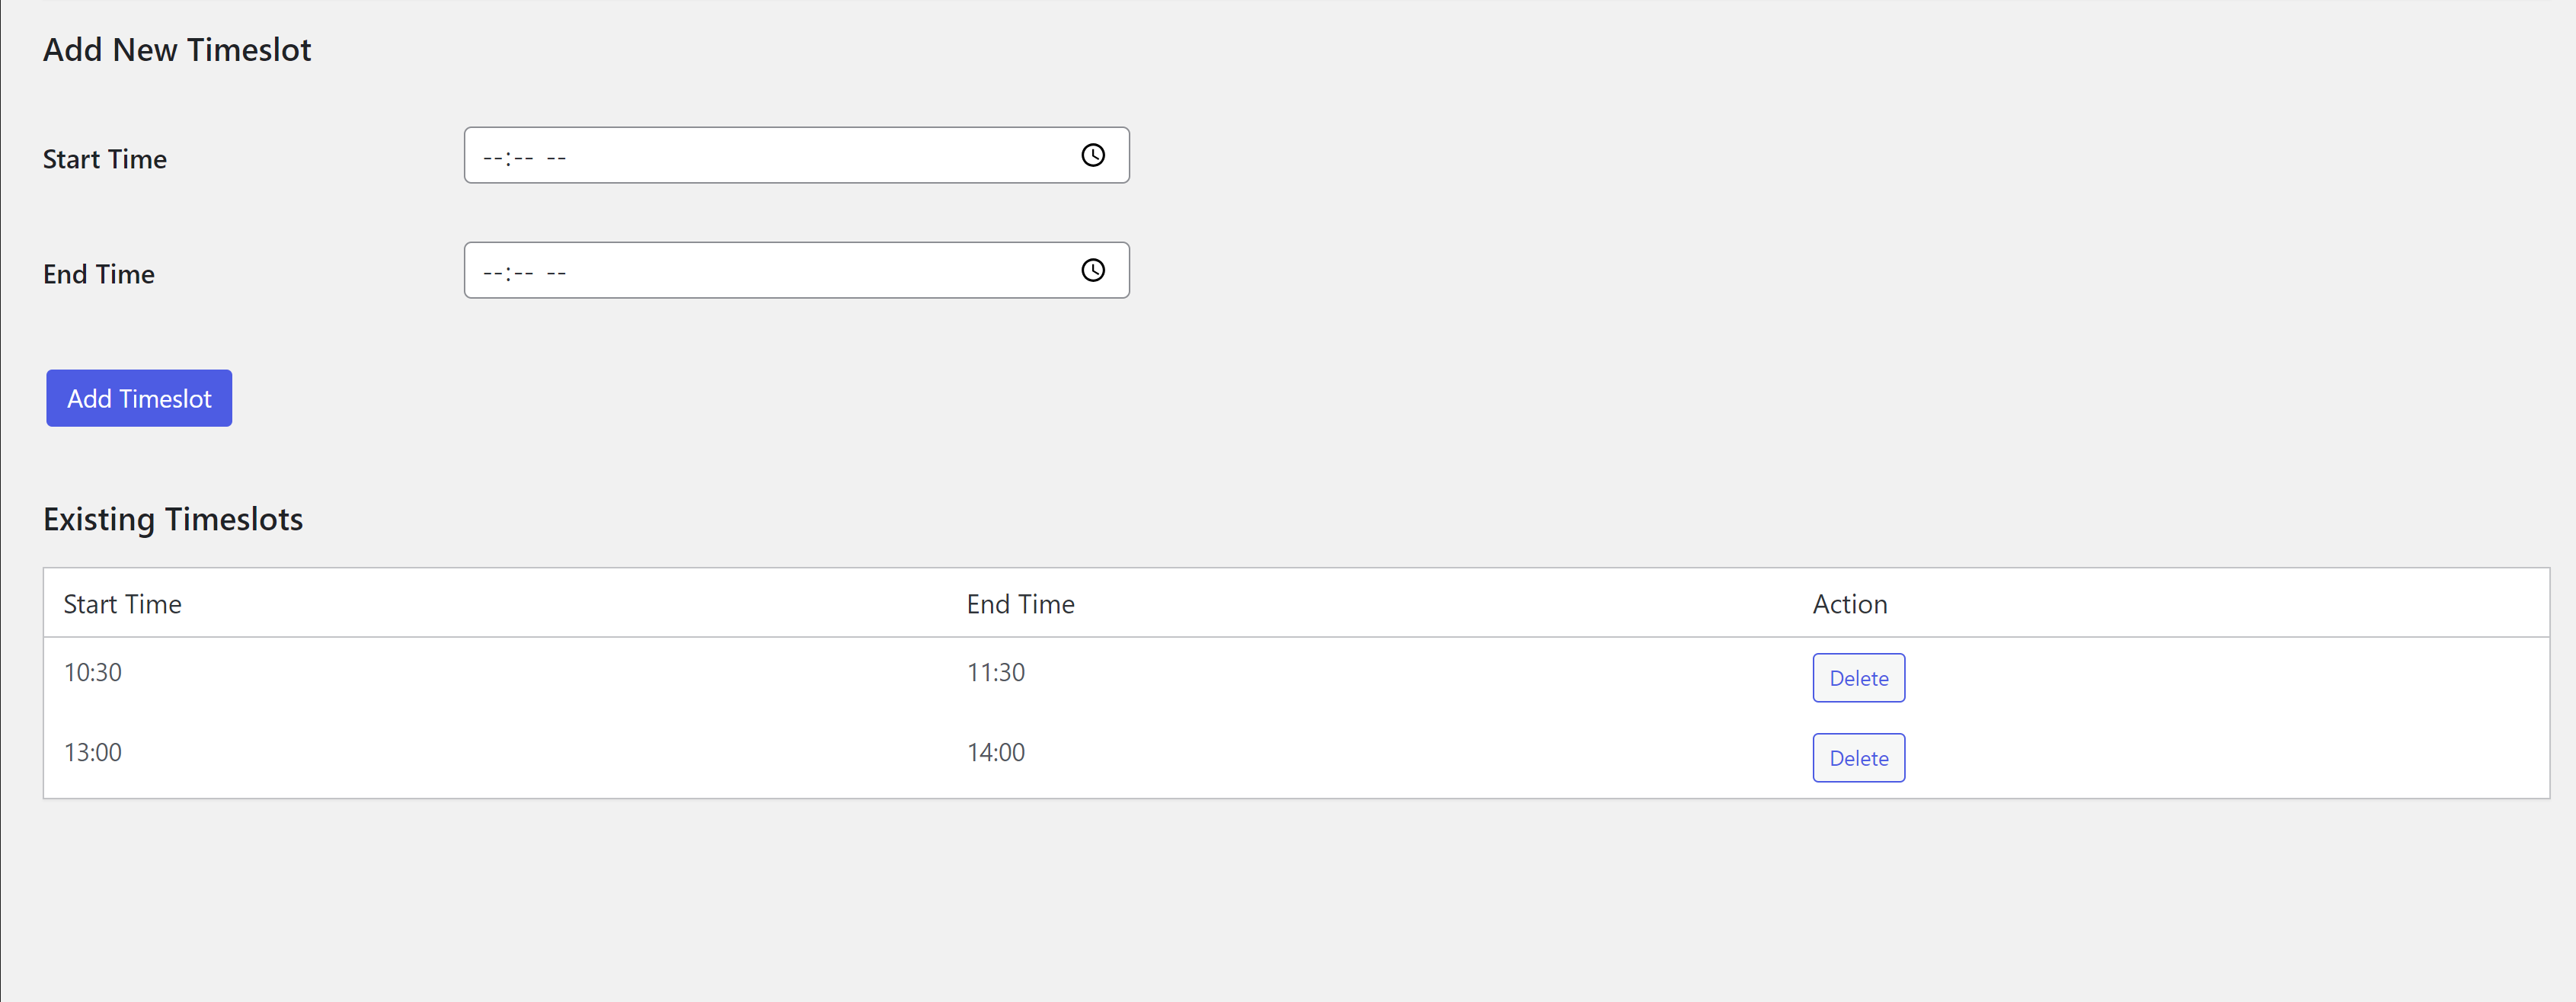
Task: Open the Start Time clock picker icon
Action: (x=1093, y=155)
